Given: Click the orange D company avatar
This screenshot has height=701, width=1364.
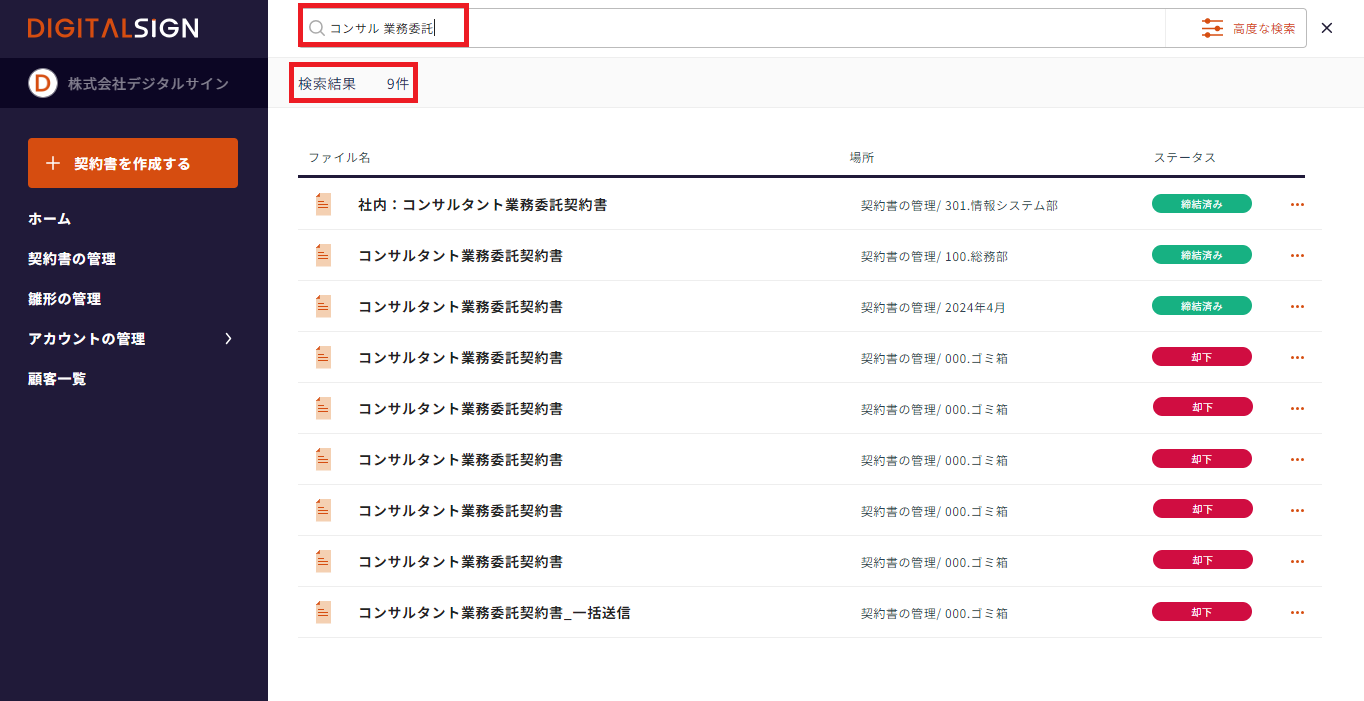Looking at the screenshot, I should [43, 84].
